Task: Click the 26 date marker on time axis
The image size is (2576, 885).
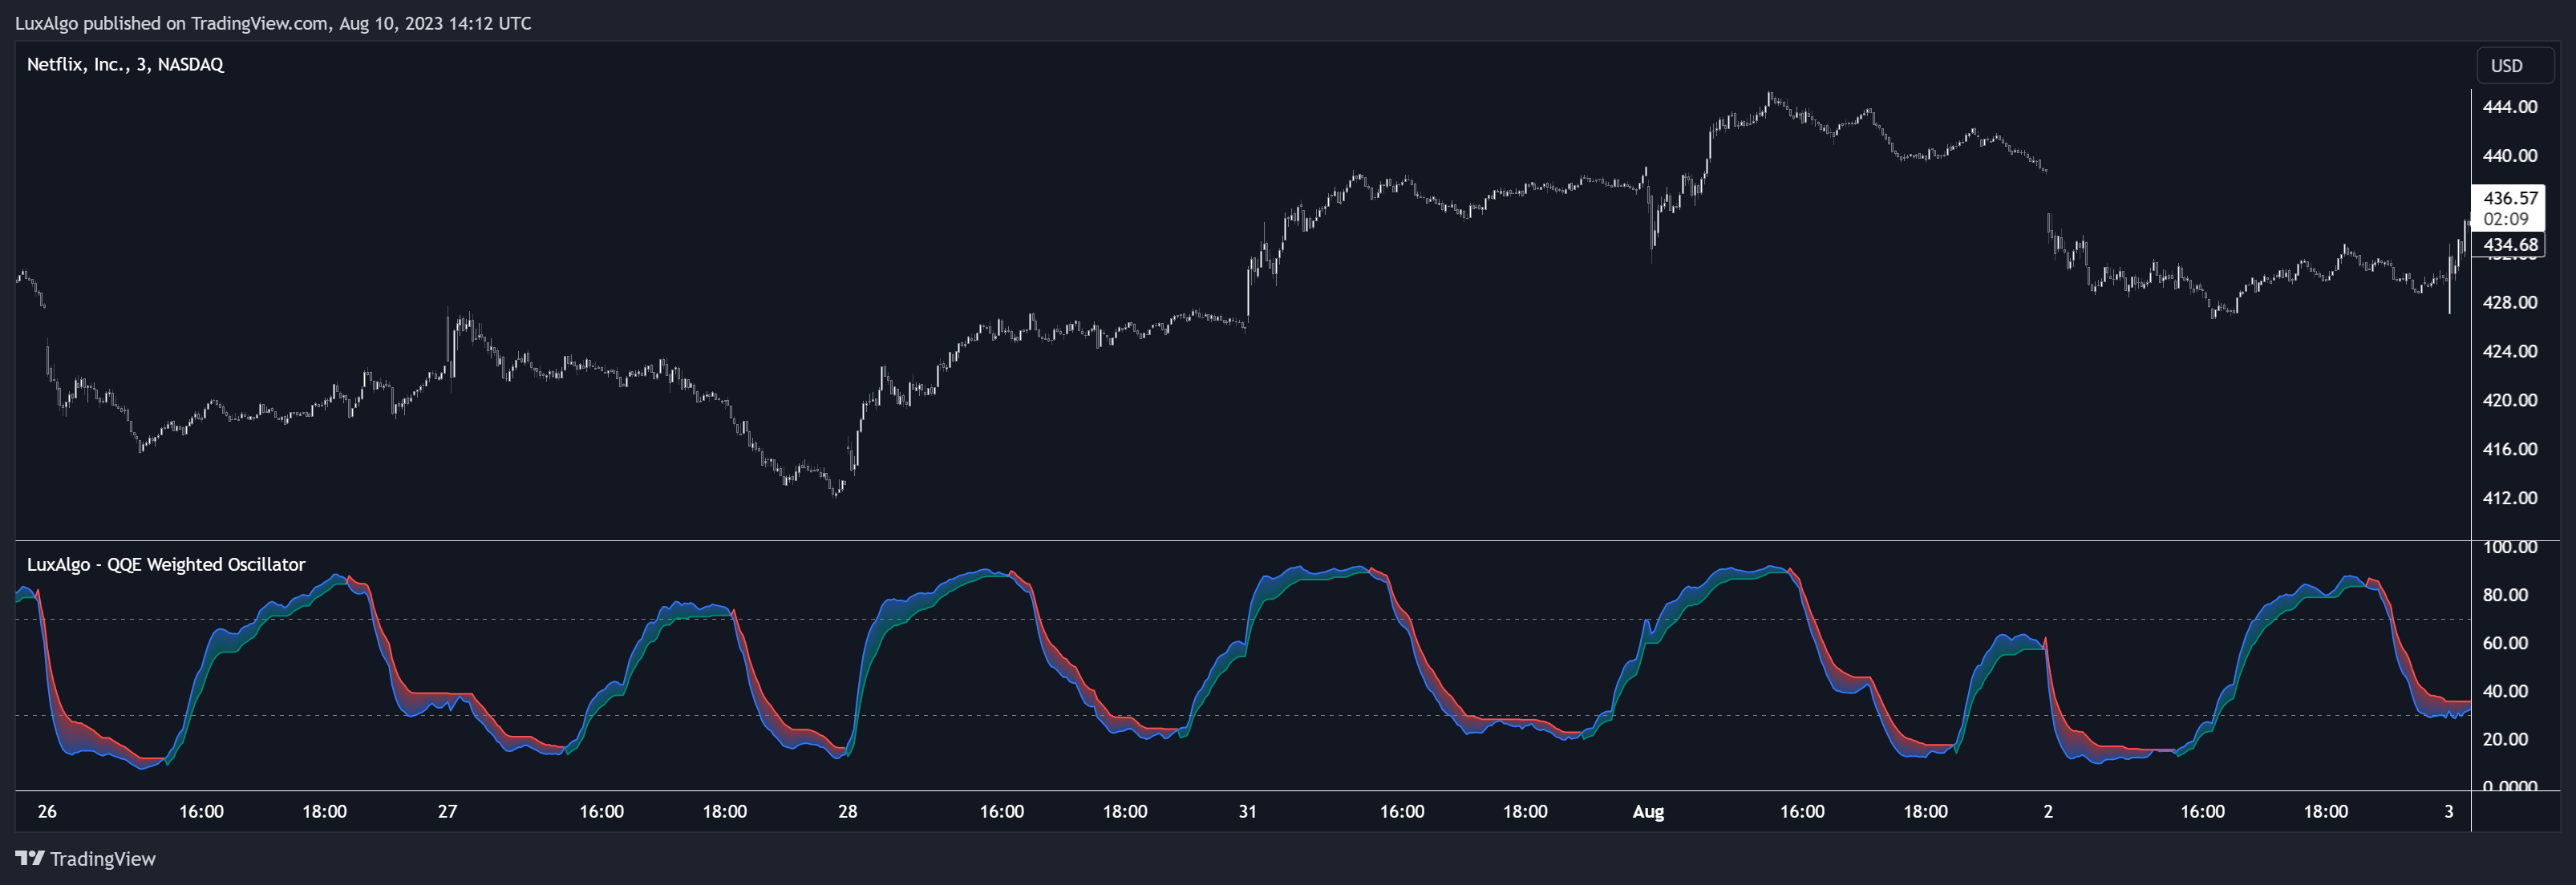Action: [x=47, y=811]
